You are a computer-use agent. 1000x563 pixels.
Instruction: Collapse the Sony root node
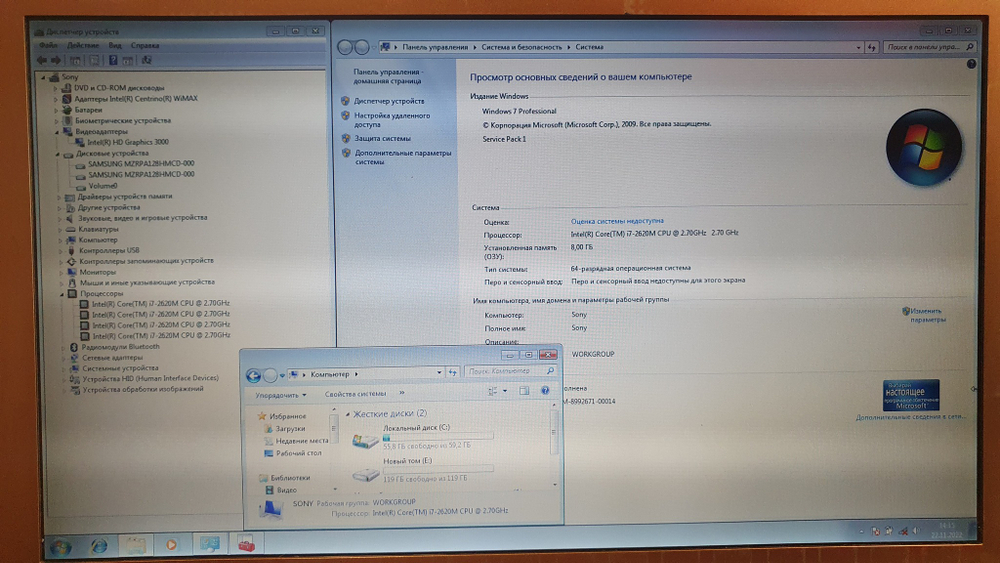click(x=43, y=77)
